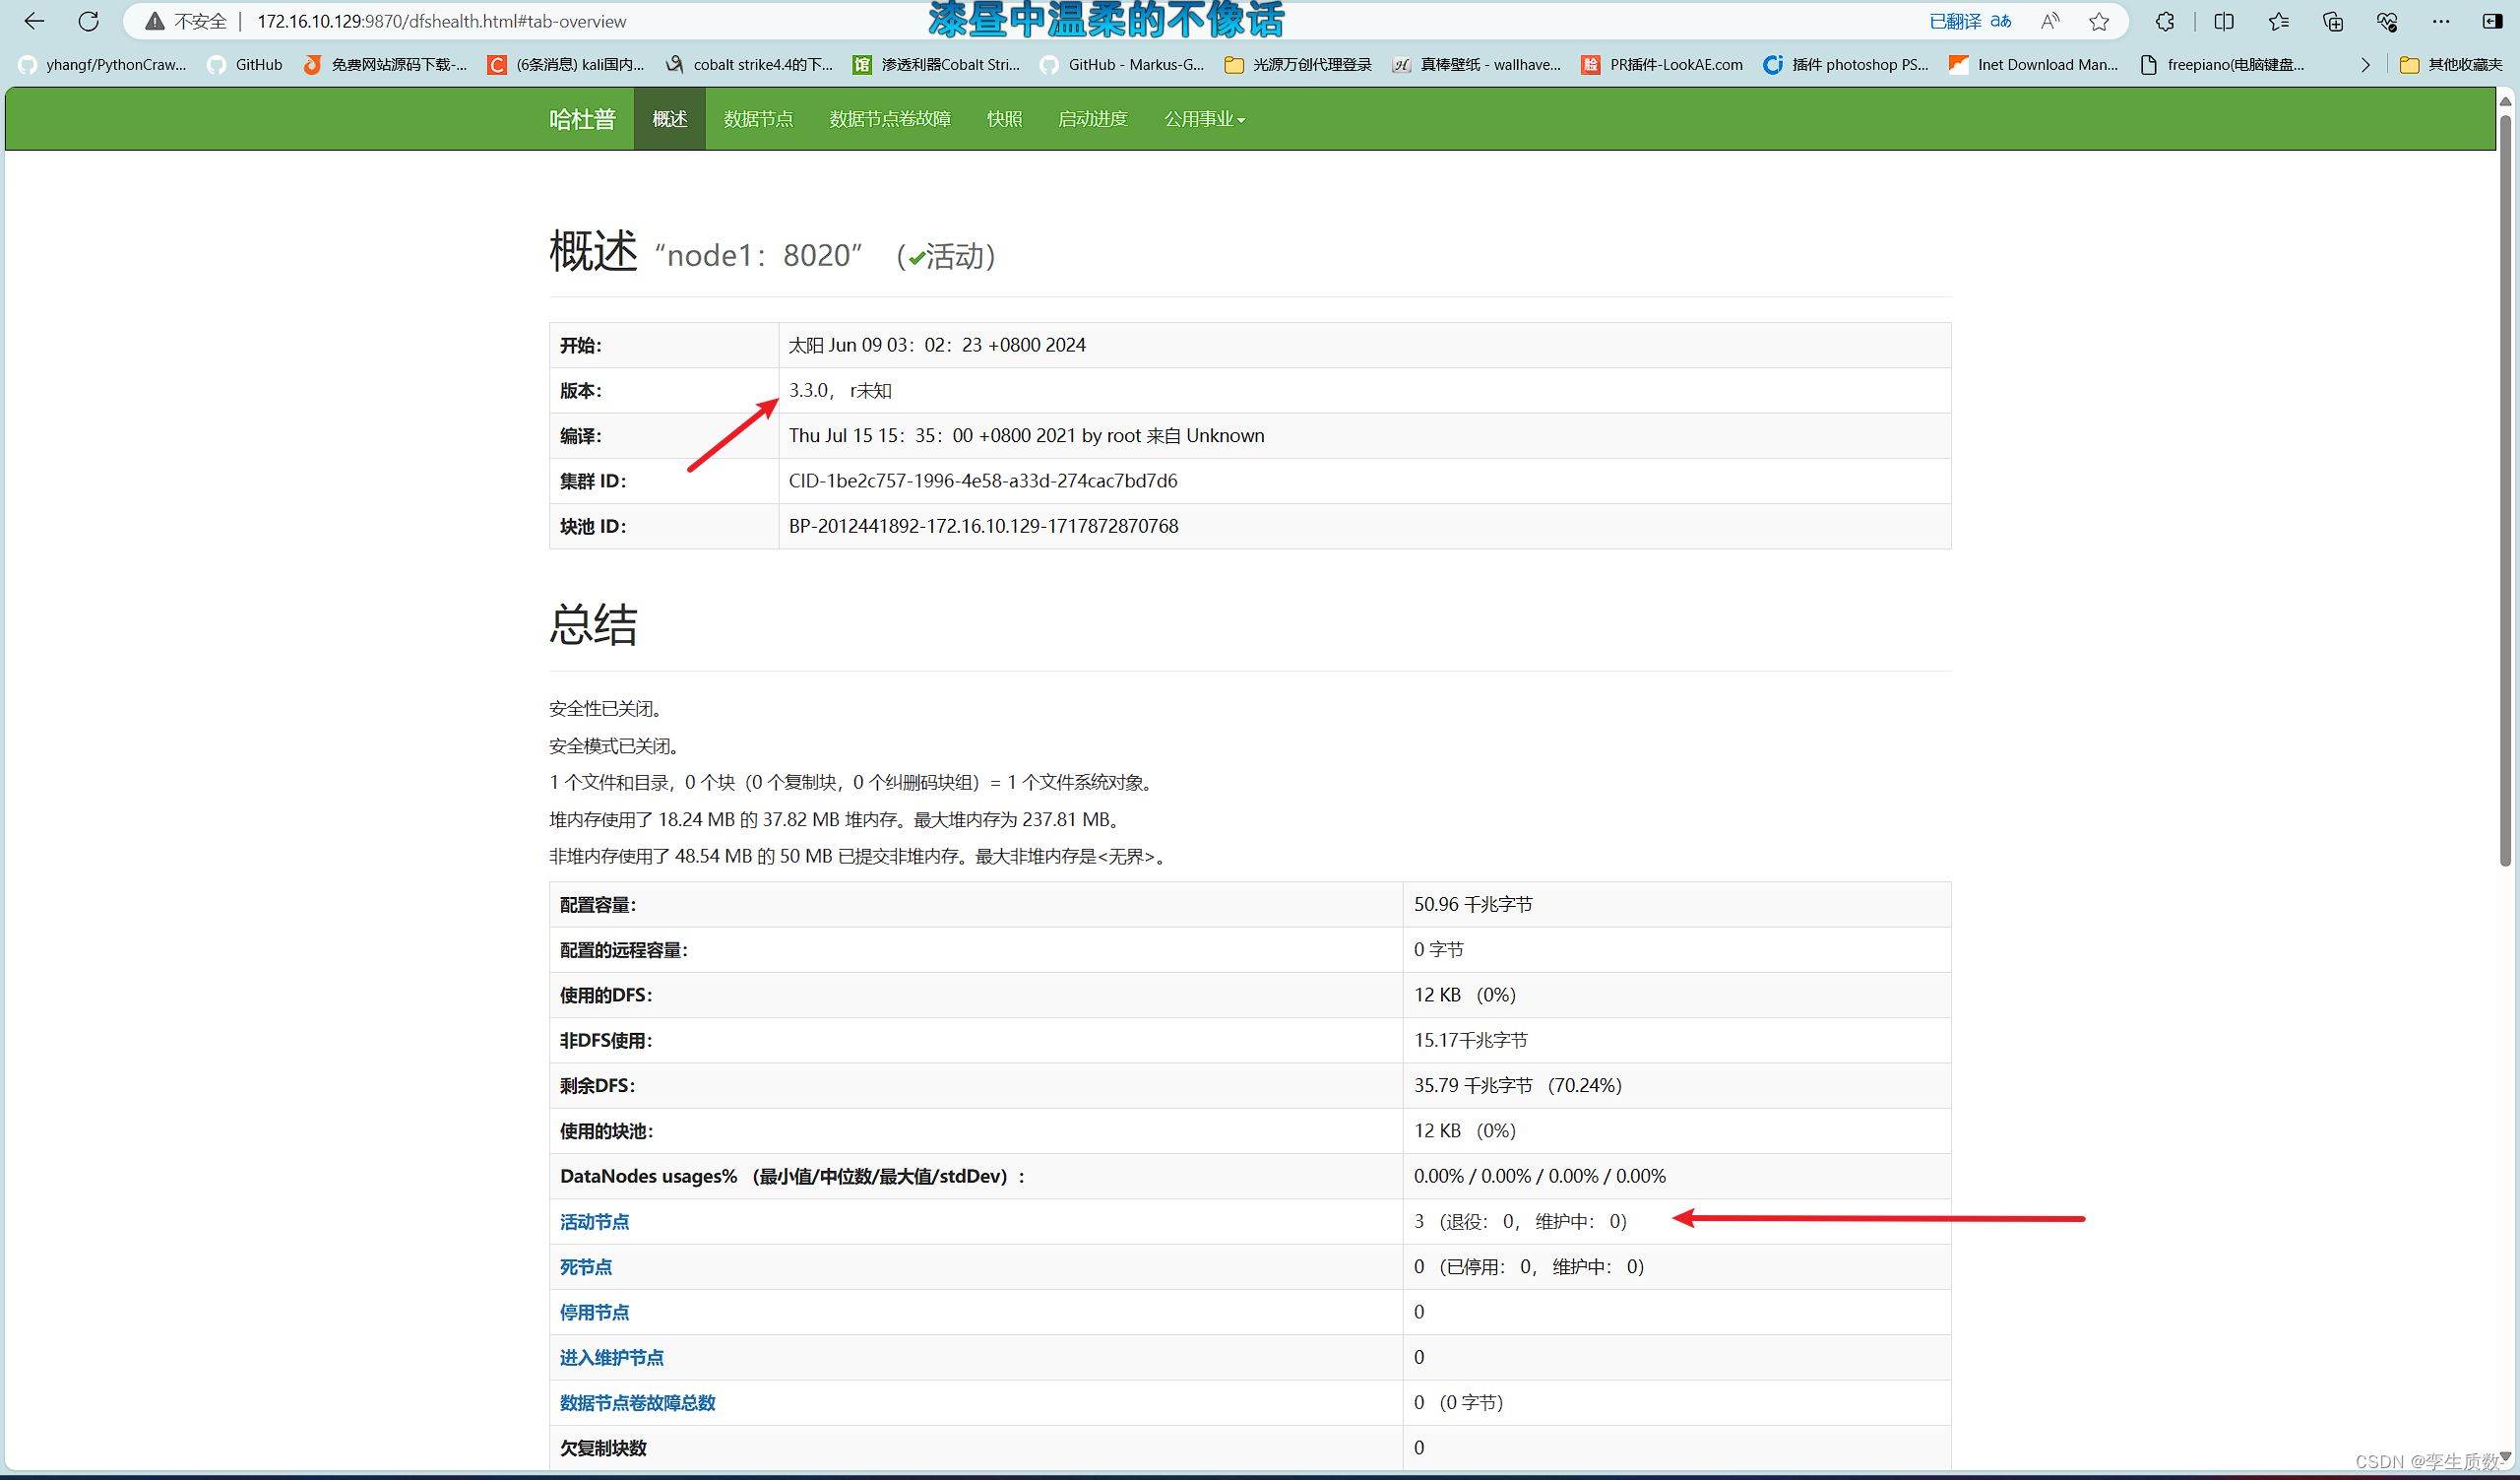This screenshot has height=1480, width=2520.
Task: Open the 启动进度 tab
Action: (x=1092, y=119)
